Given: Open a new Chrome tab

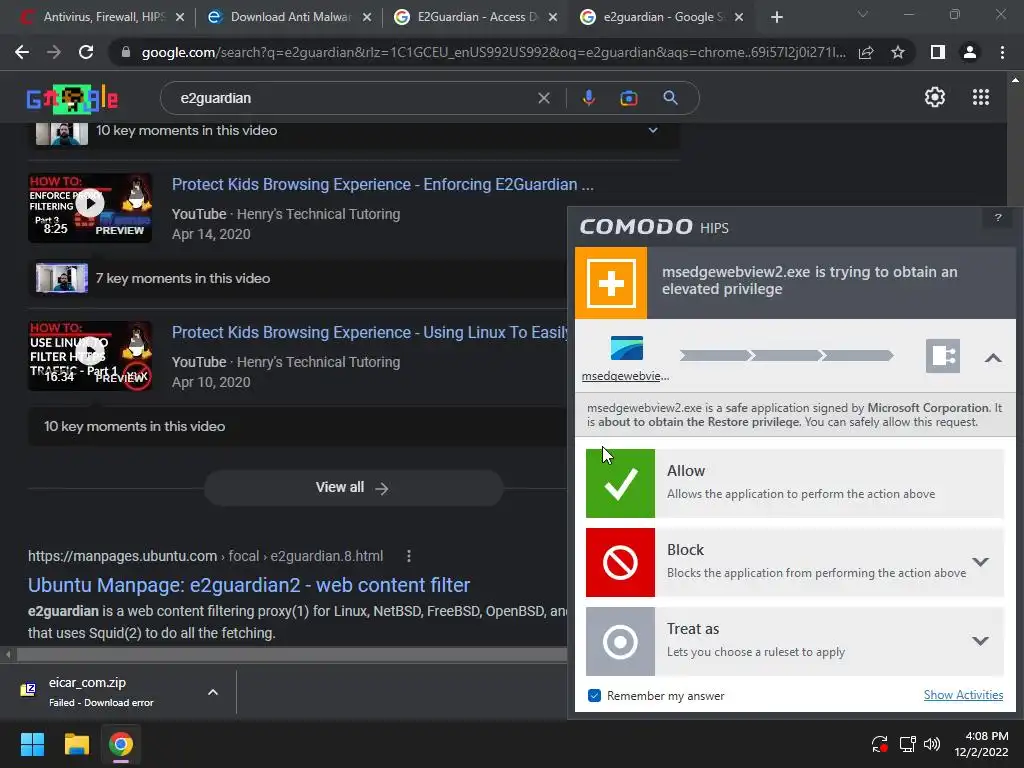Looking at the screenshot, I should point(776,17).
